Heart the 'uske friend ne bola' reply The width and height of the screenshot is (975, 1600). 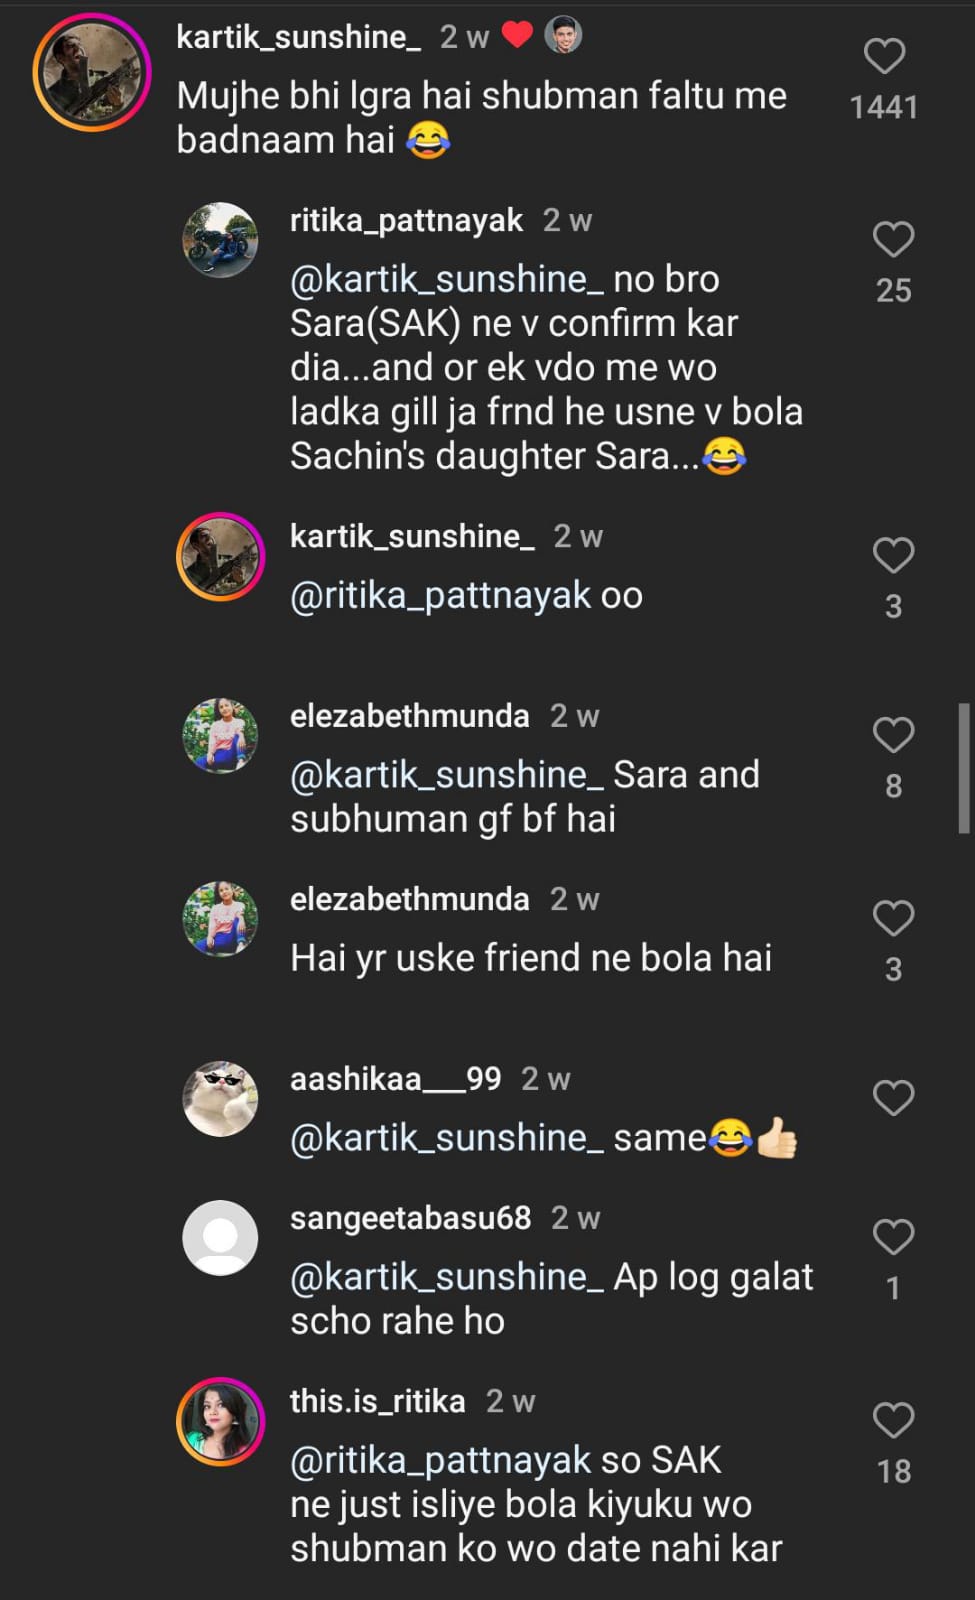click(x=893, y=919)
